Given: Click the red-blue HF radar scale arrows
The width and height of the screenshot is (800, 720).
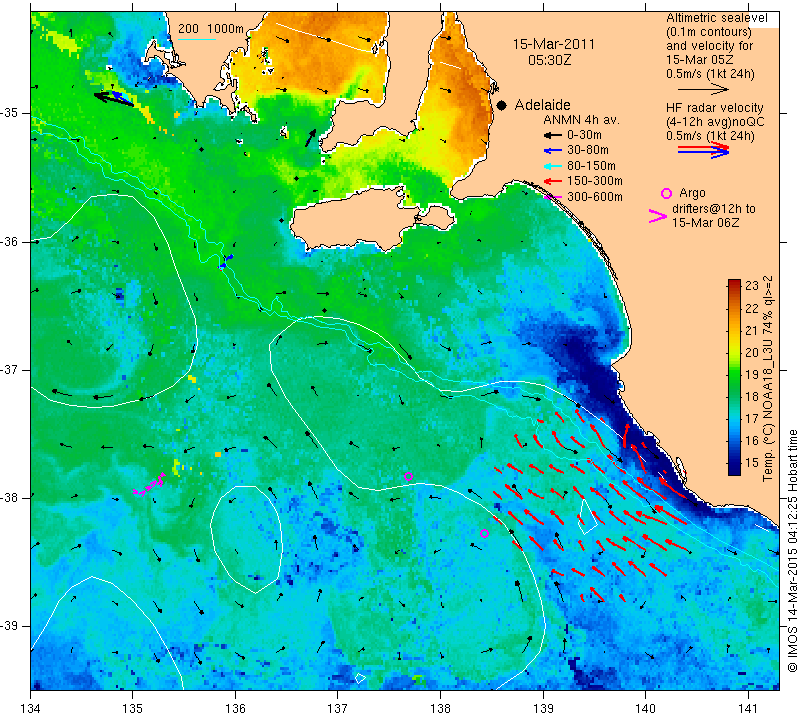Looking at the screenshot, I should (x=704, y=150).
